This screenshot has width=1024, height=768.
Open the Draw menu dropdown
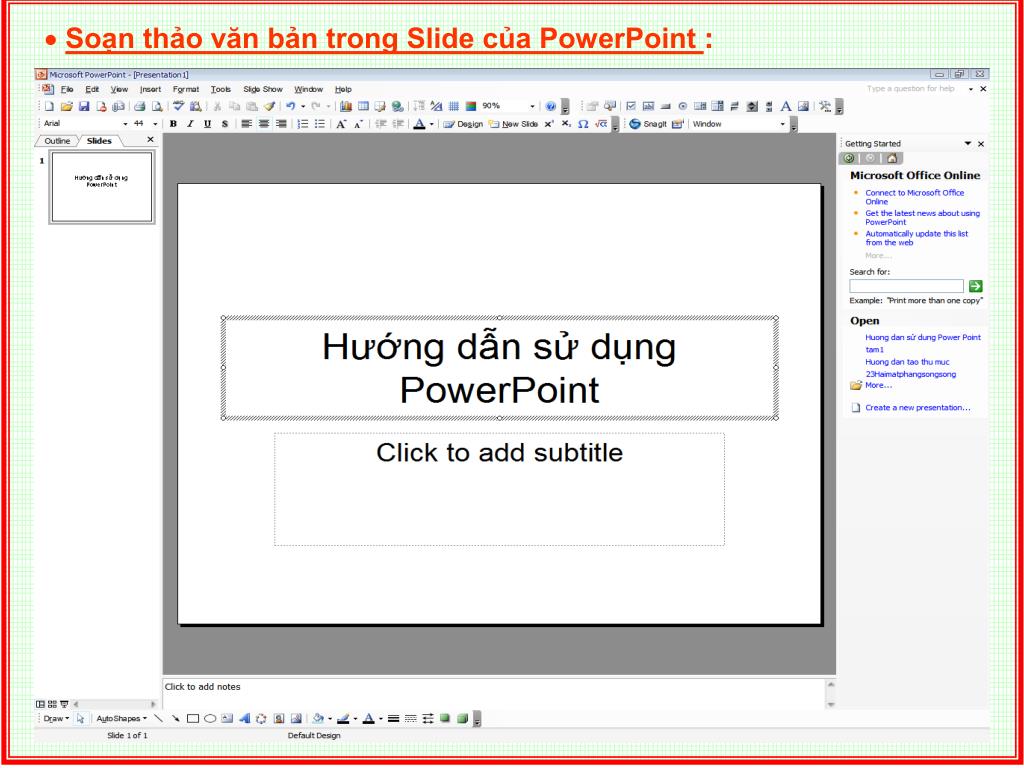tap(56, 718)
